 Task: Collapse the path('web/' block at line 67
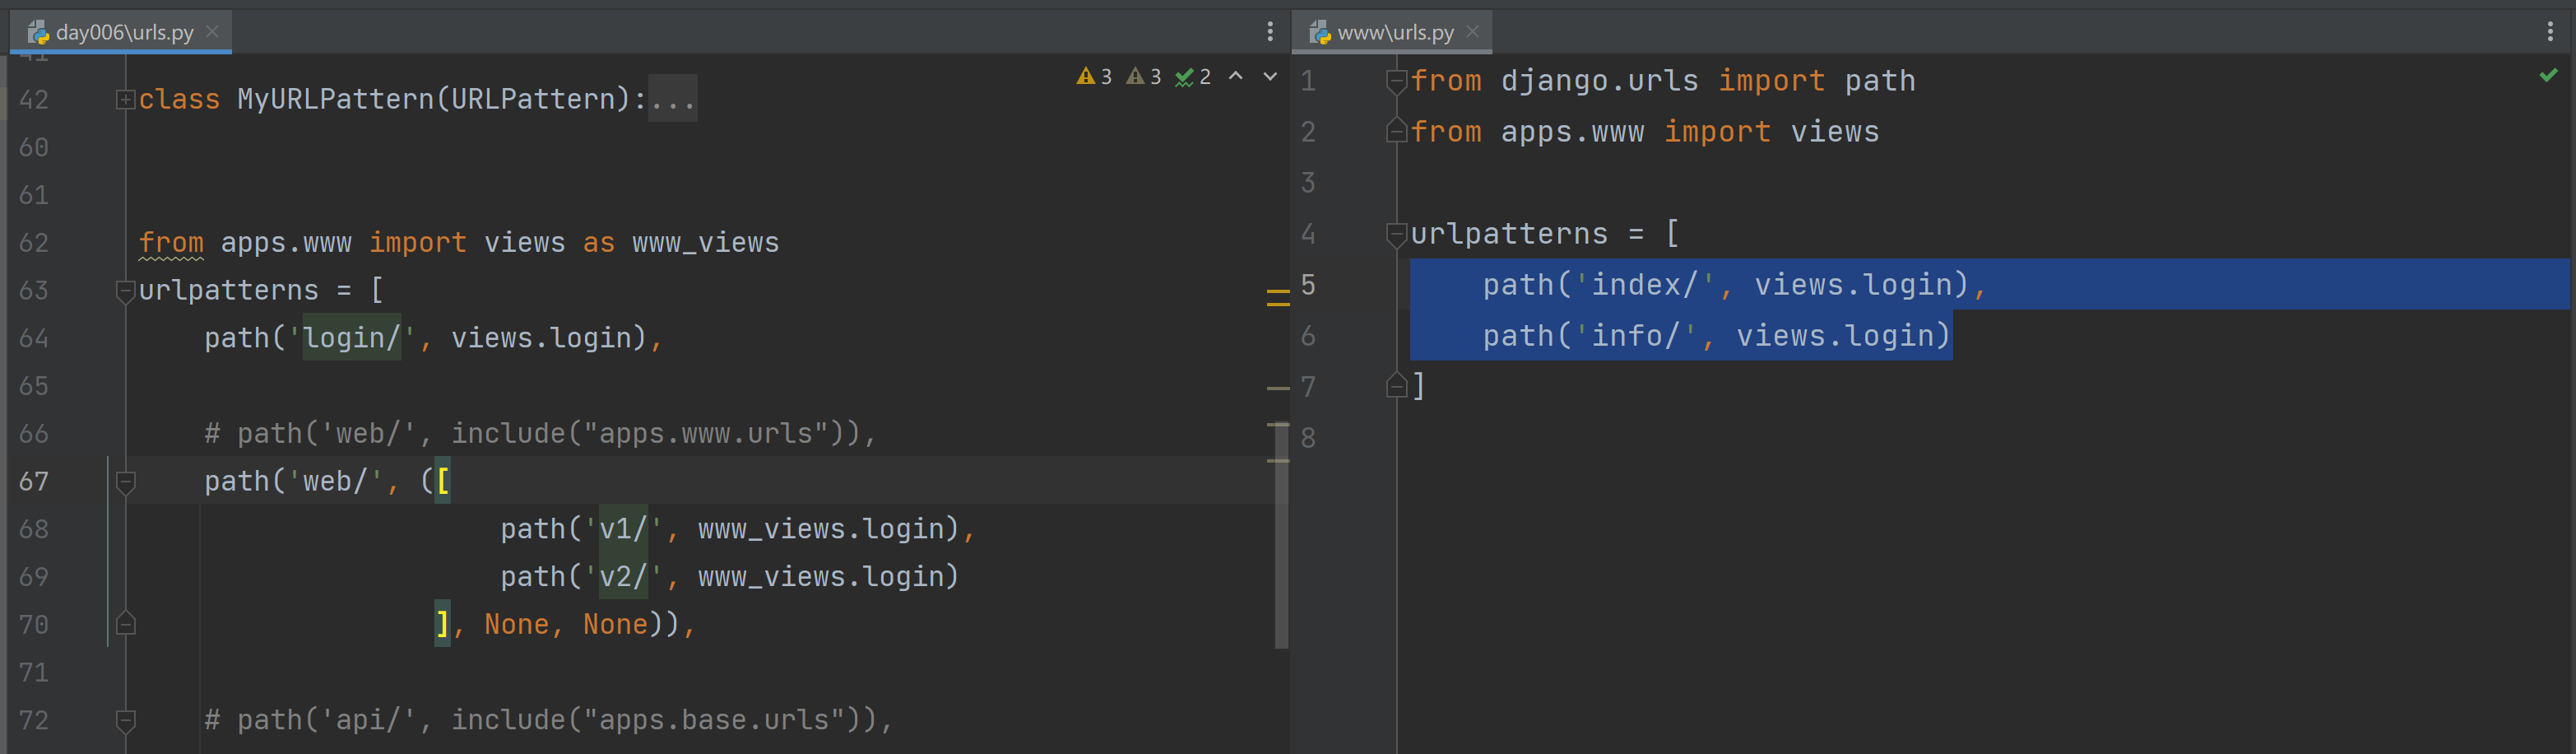125,483
